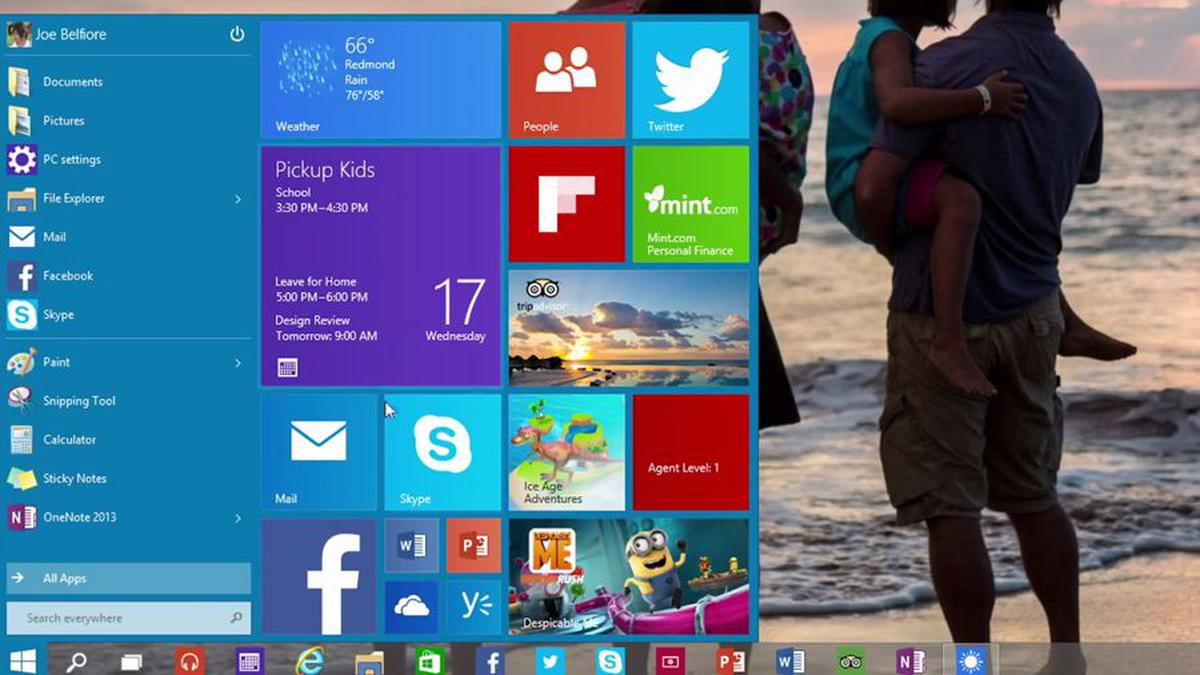This screenshot has height=675, width=1200.
Task: Launch Calculator from the Start menu
Action: [x=70, y=439]
